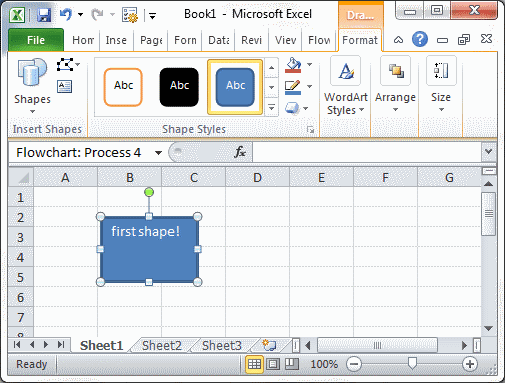Expand the shape styles gallery More button

coord(272,107)
